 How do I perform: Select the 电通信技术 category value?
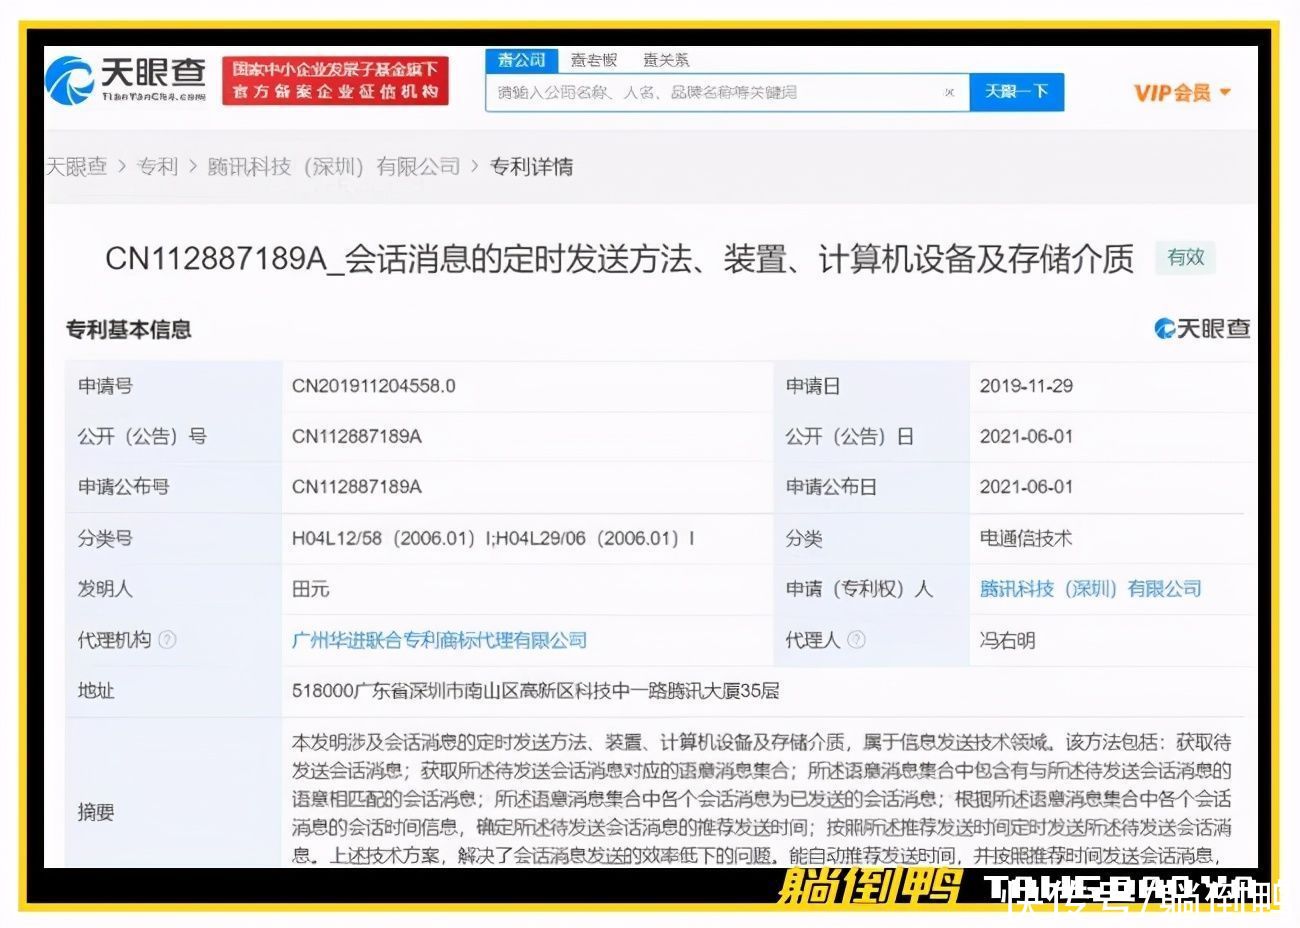(x=1025, y=538)
